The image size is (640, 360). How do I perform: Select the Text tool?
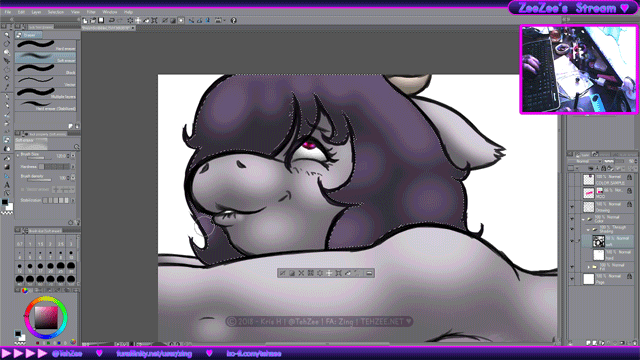7,184
